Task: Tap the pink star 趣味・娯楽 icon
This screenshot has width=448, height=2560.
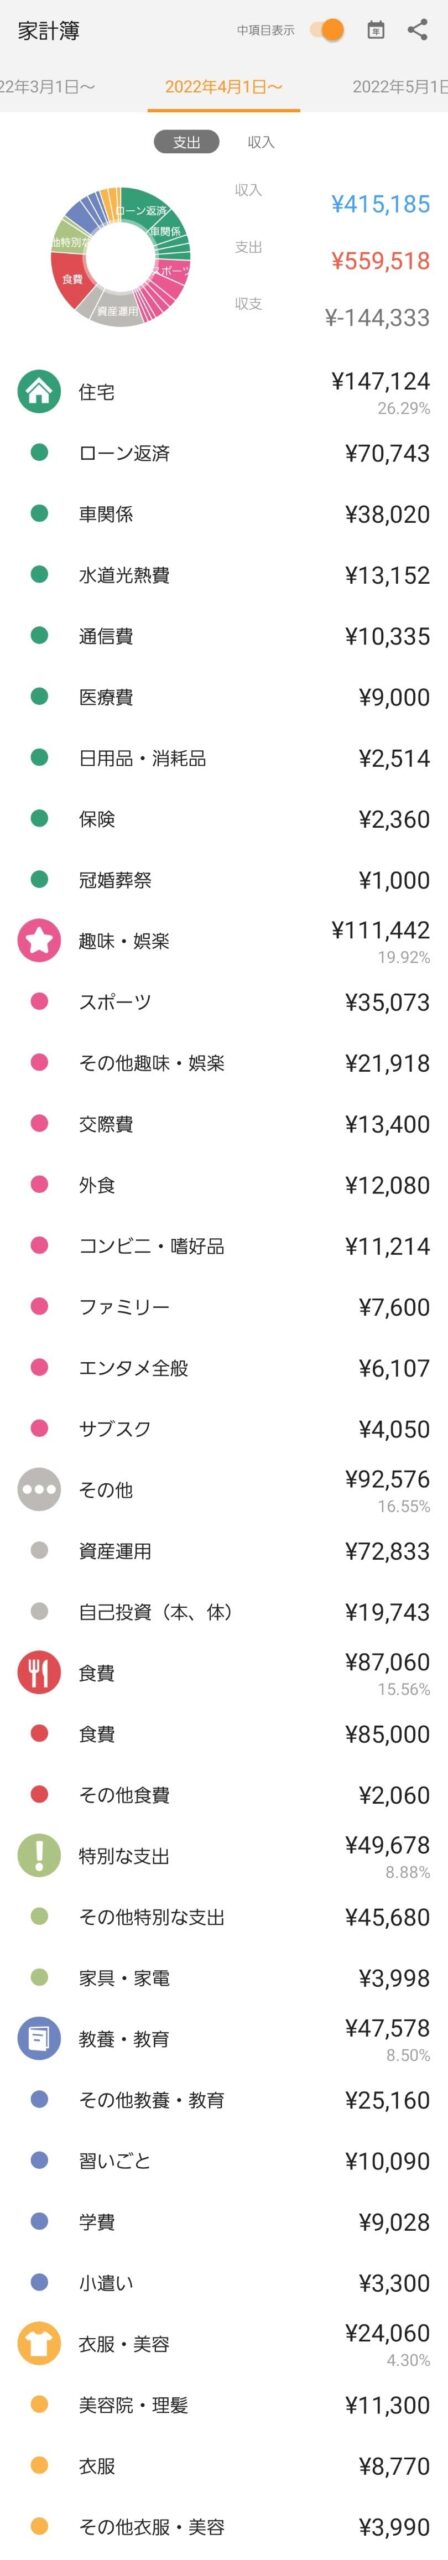Action: click(39, 940)
